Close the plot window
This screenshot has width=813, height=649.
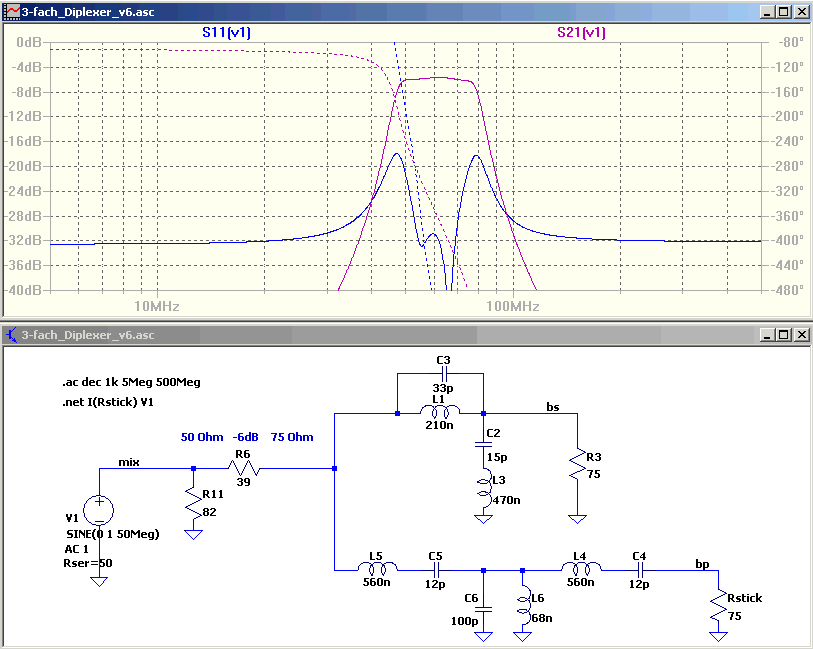801,12
